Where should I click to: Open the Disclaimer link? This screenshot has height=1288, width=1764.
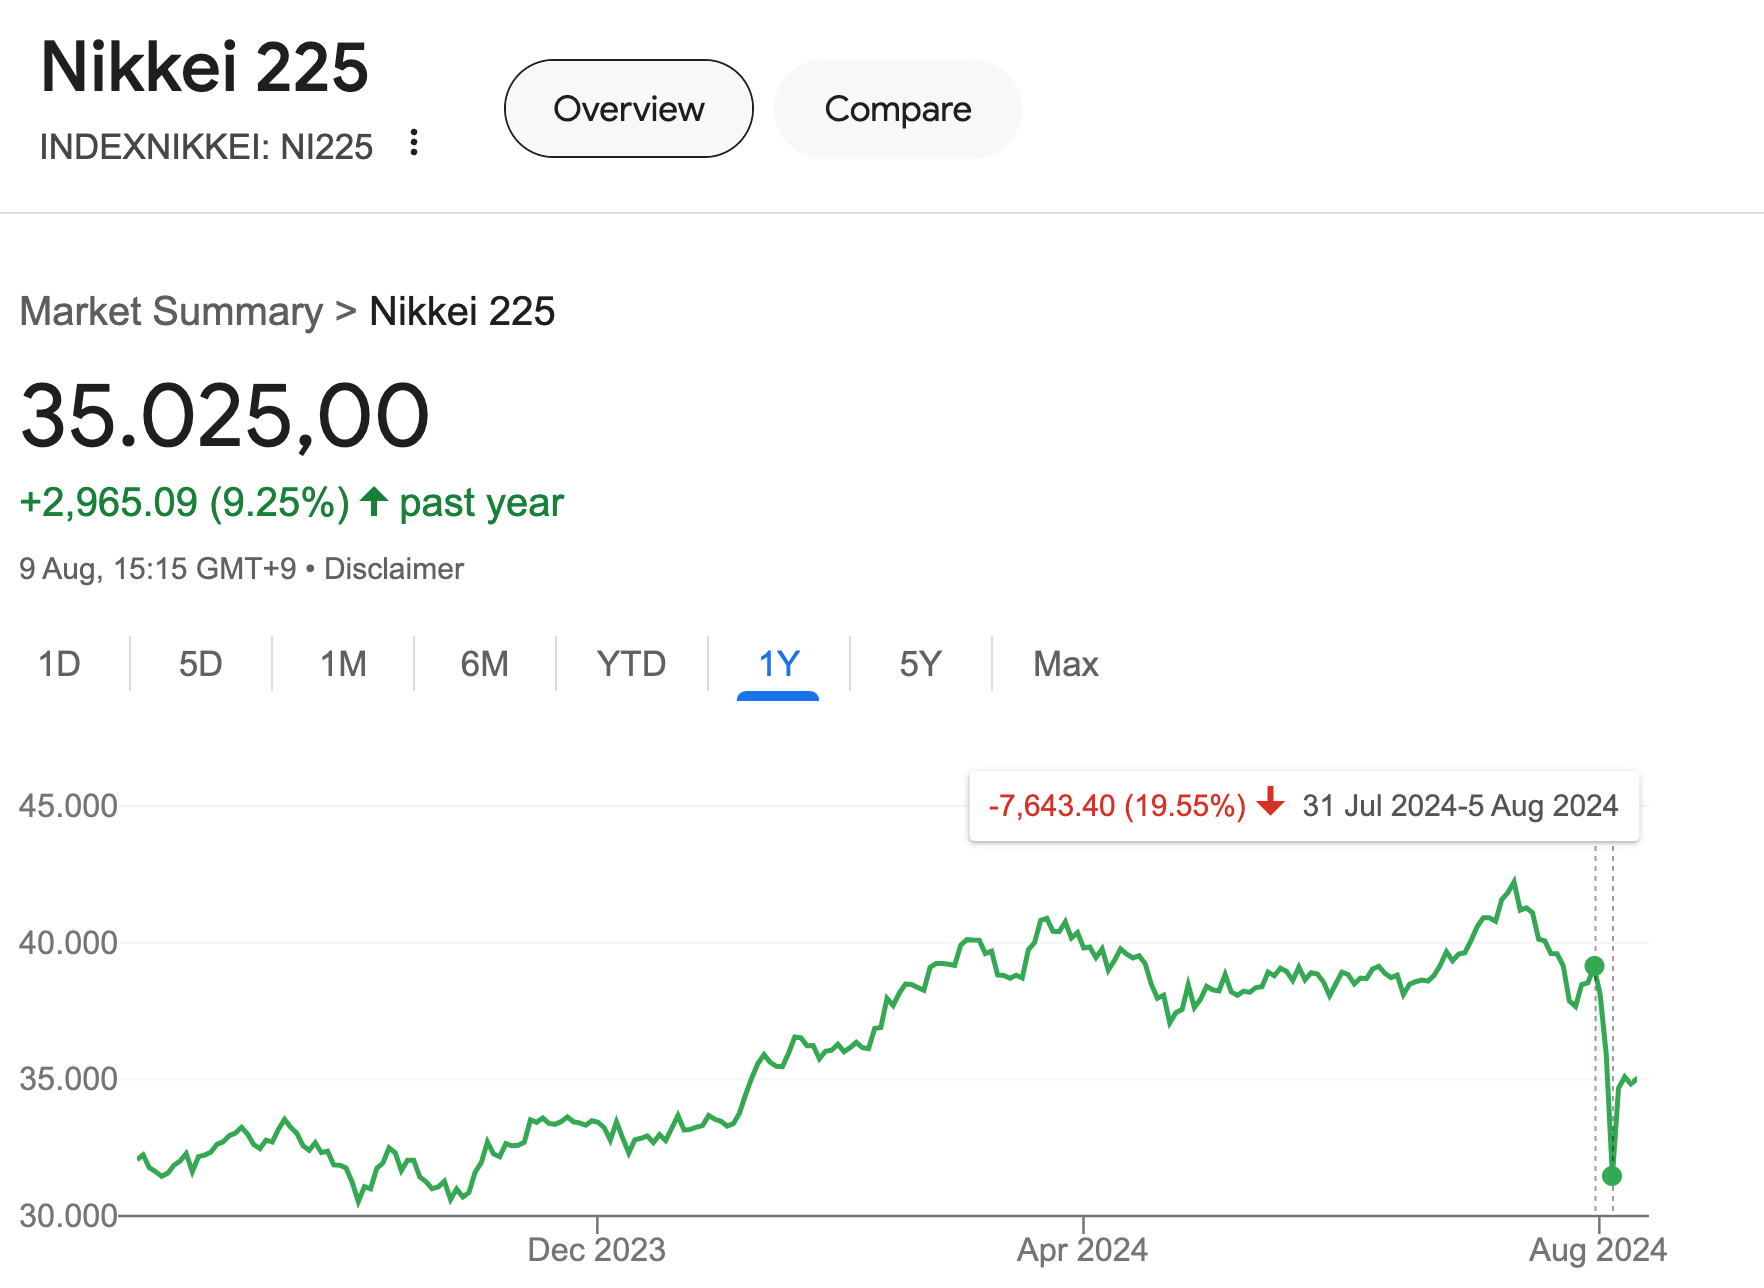tap(394, 569)
